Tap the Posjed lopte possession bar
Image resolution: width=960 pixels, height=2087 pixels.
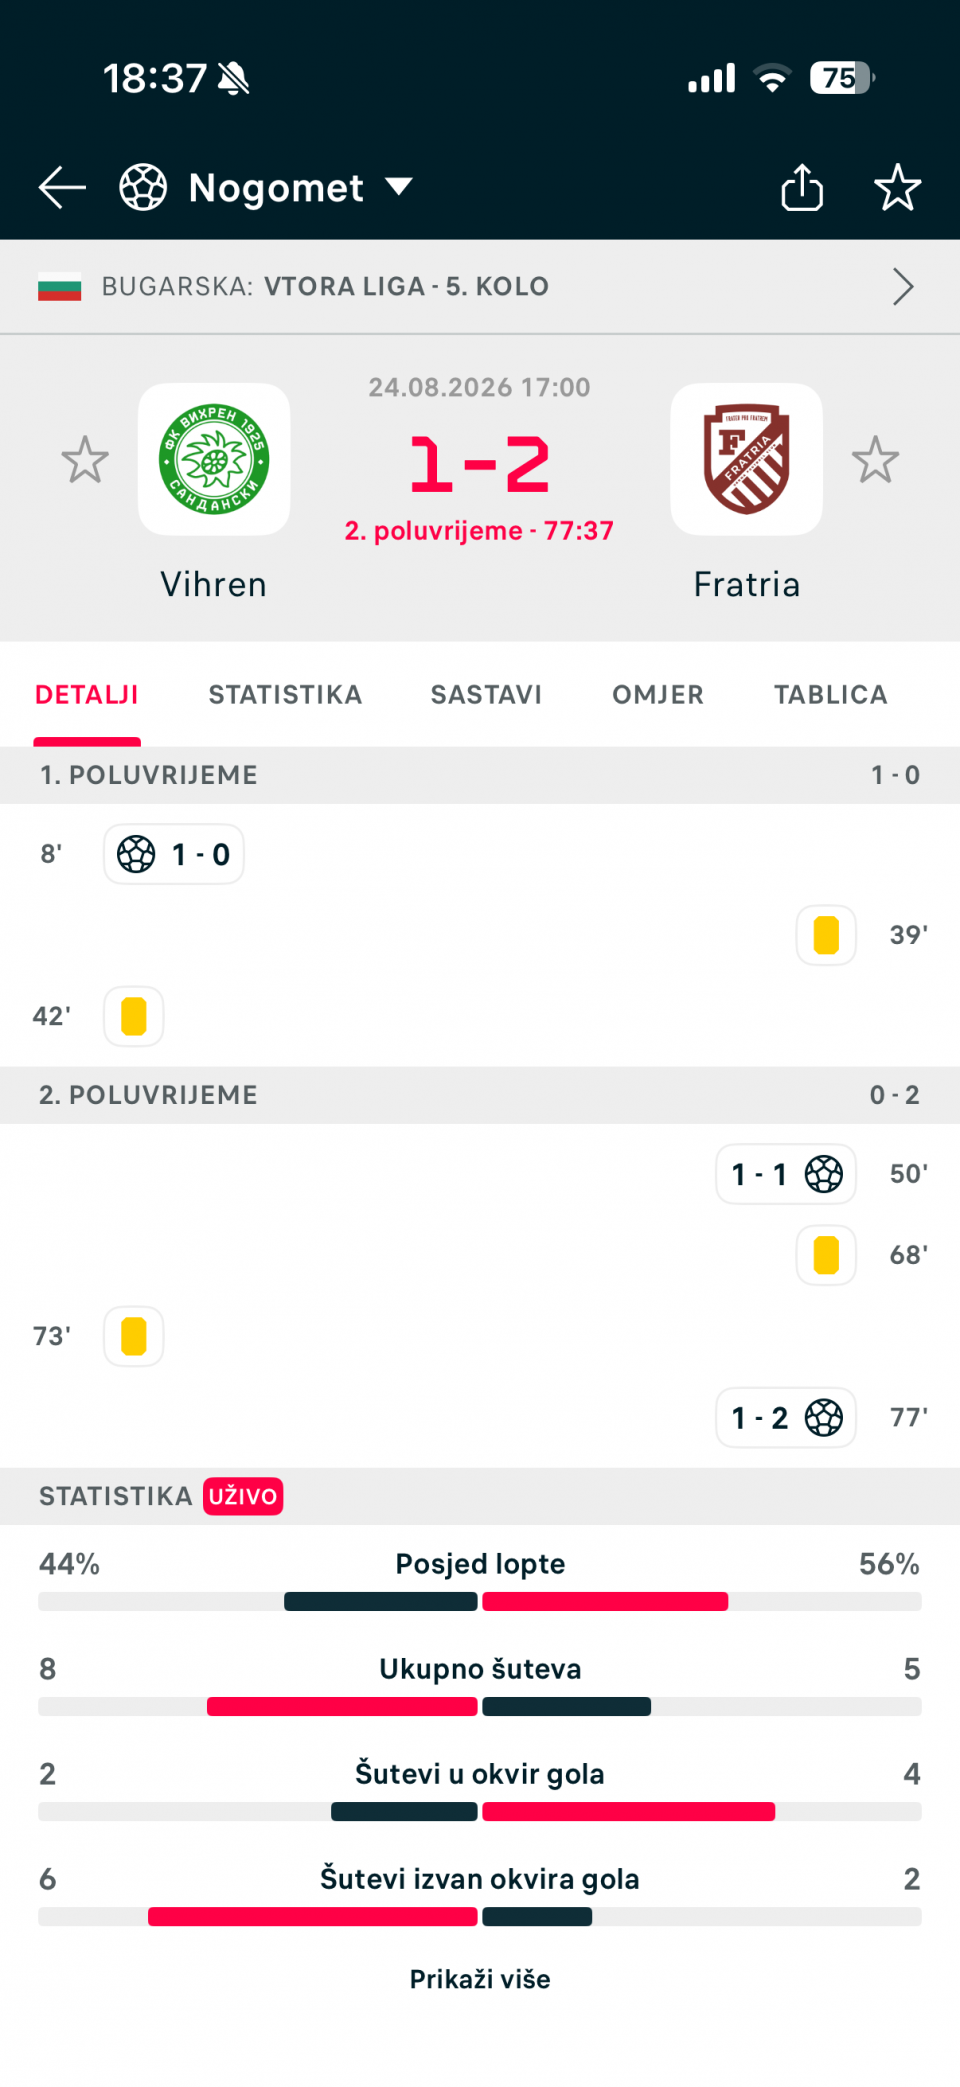tap(480, 1601)
